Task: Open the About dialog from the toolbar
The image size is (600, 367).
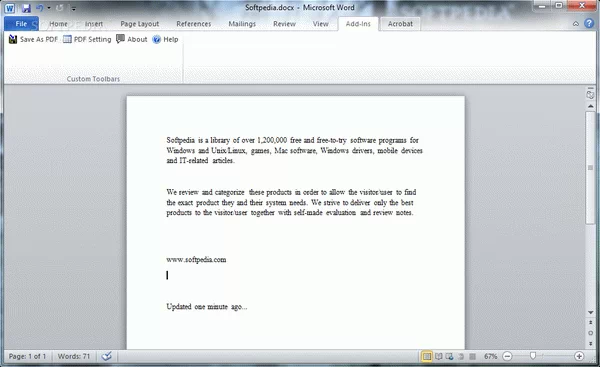Action: pyautogui.click(x=132, y=39)
